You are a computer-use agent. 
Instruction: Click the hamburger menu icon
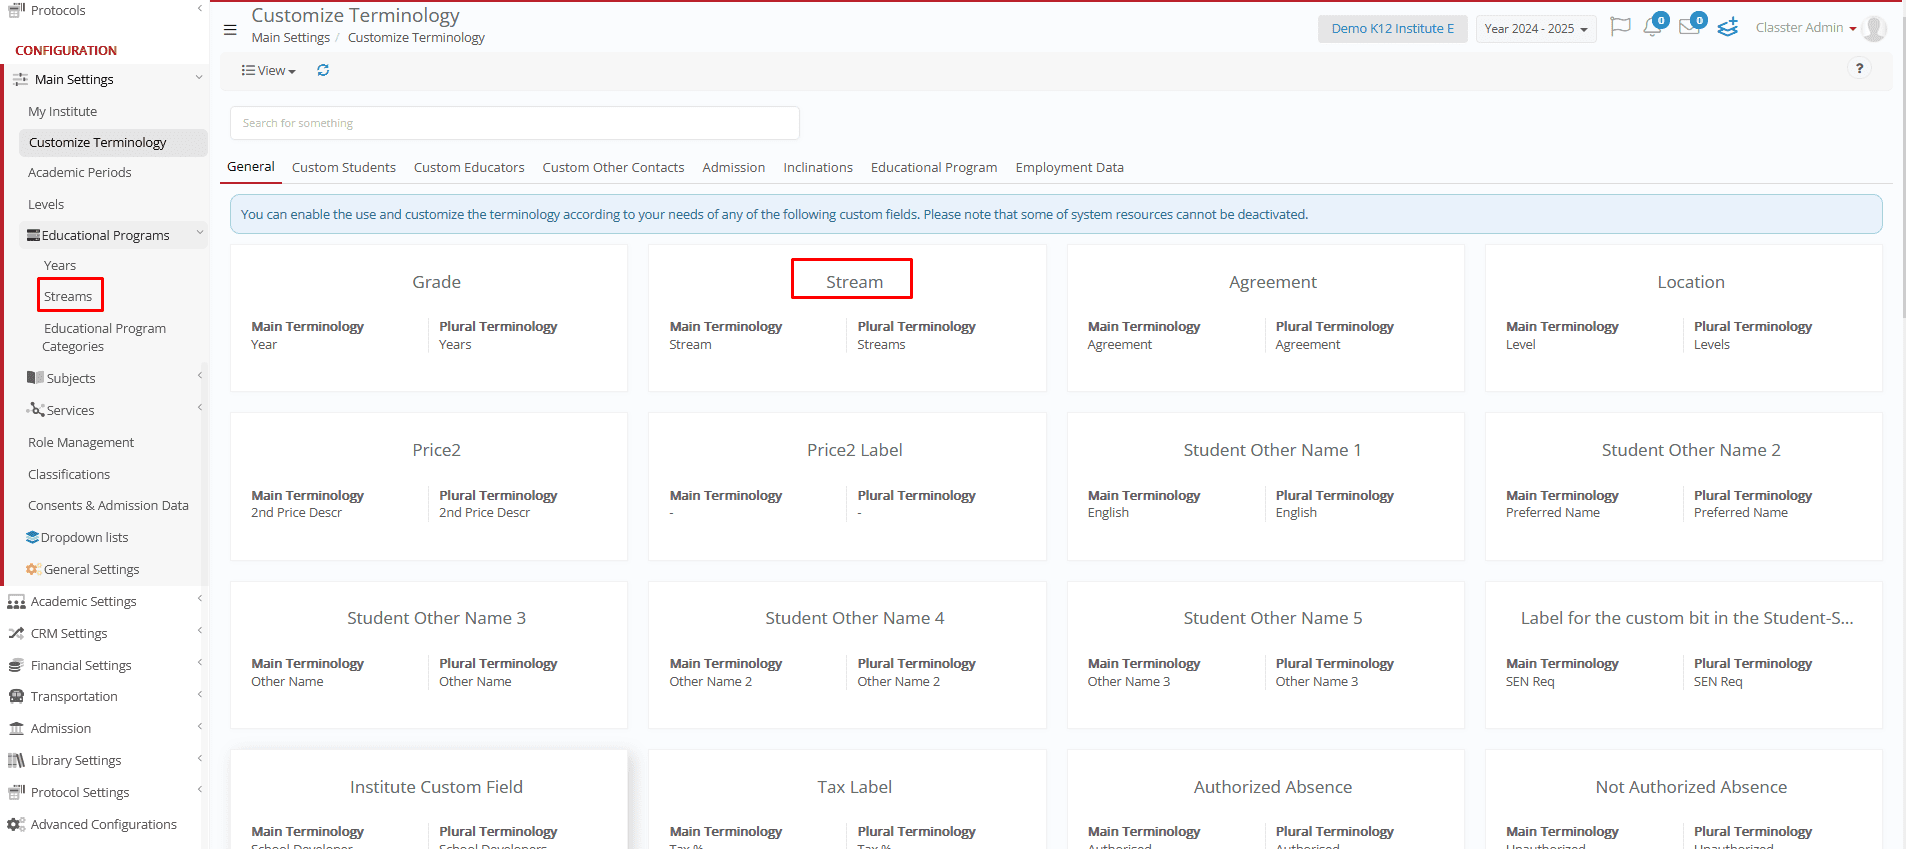click(x=230, y=30)
